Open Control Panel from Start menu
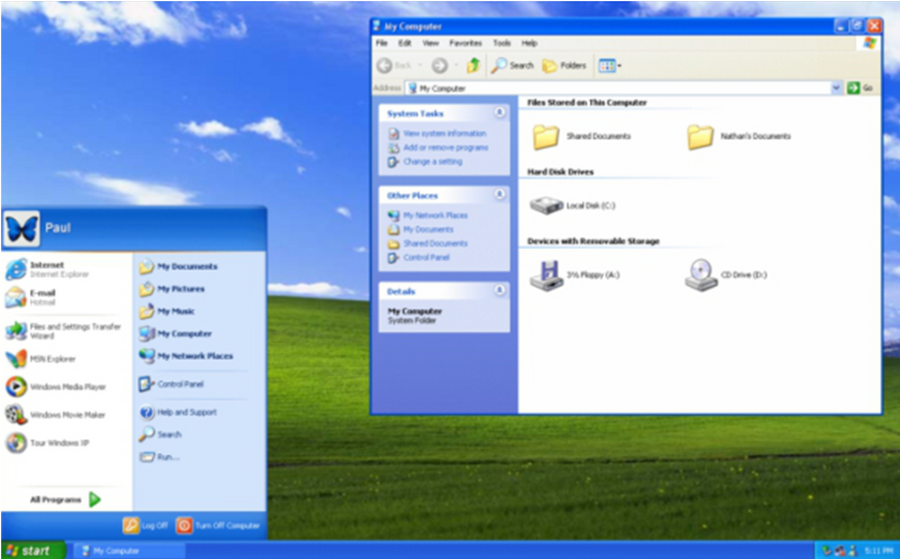This screenshot has height=560, width=900. click(x=172, y=384)
